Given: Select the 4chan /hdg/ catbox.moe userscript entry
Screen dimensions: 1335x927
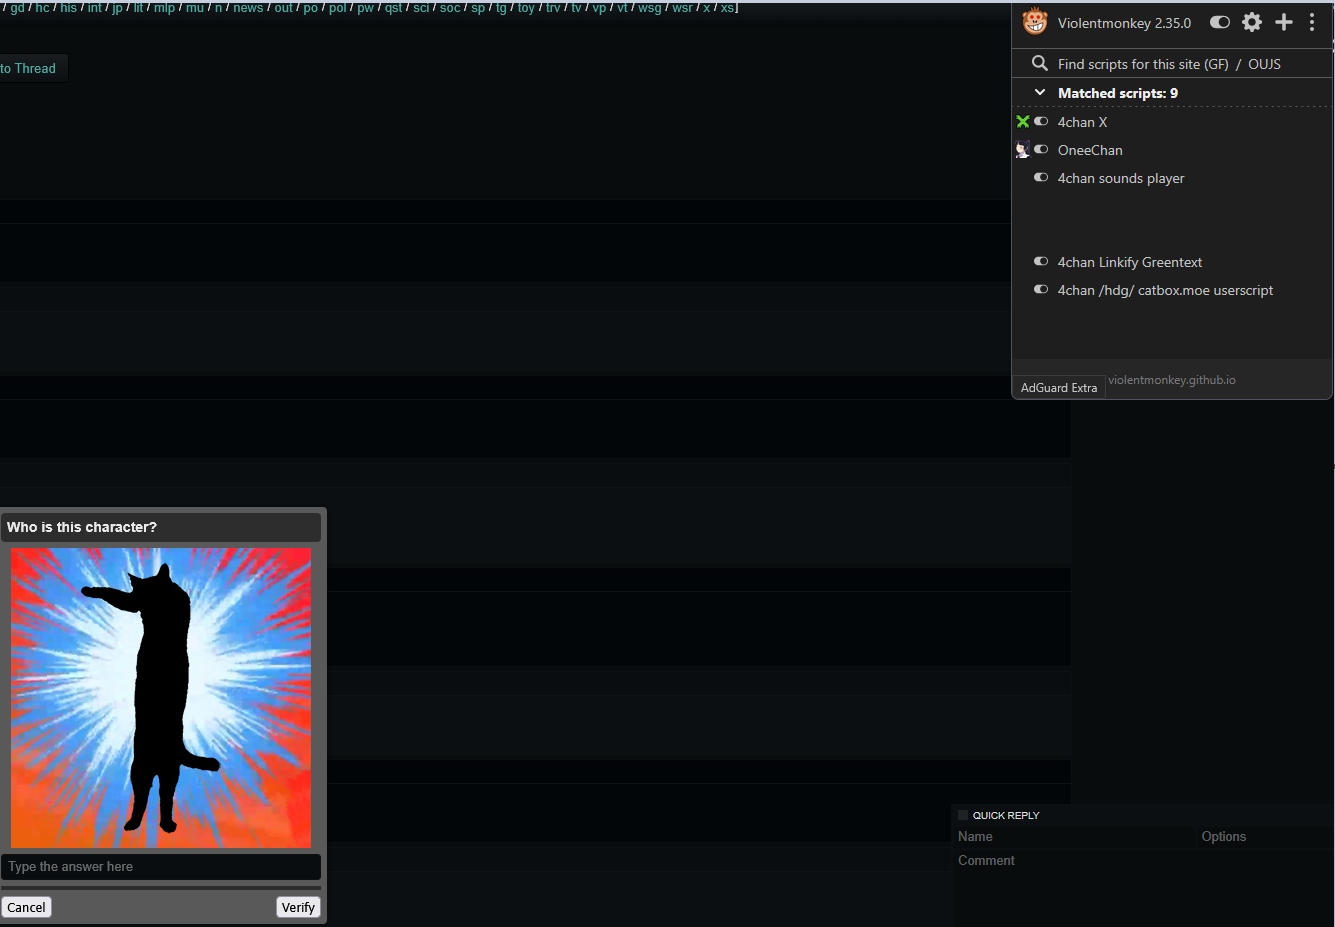Looking at the screenshot, I should pos(1165,290).
